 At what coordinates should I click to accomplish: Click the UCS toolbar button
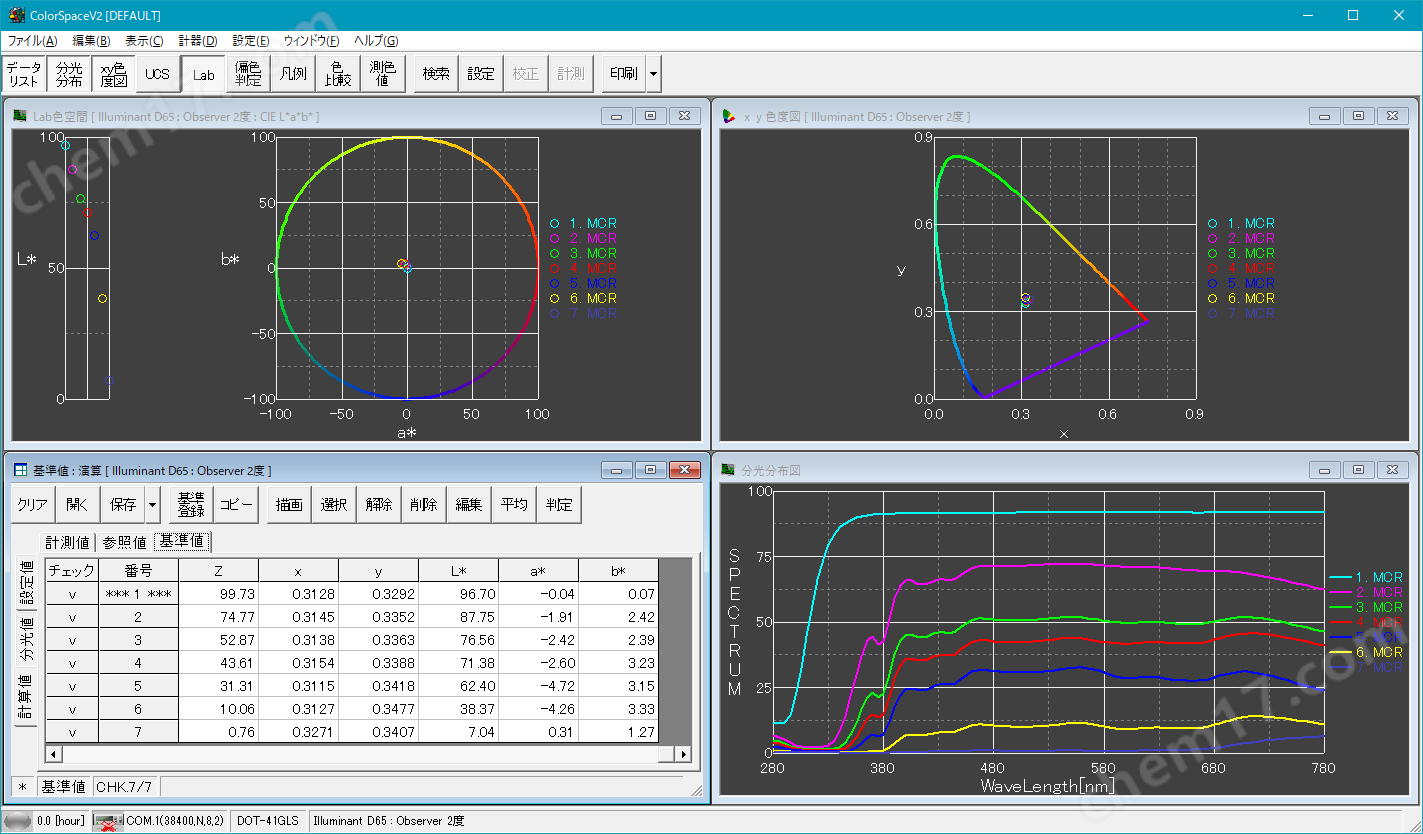point(157,74)
